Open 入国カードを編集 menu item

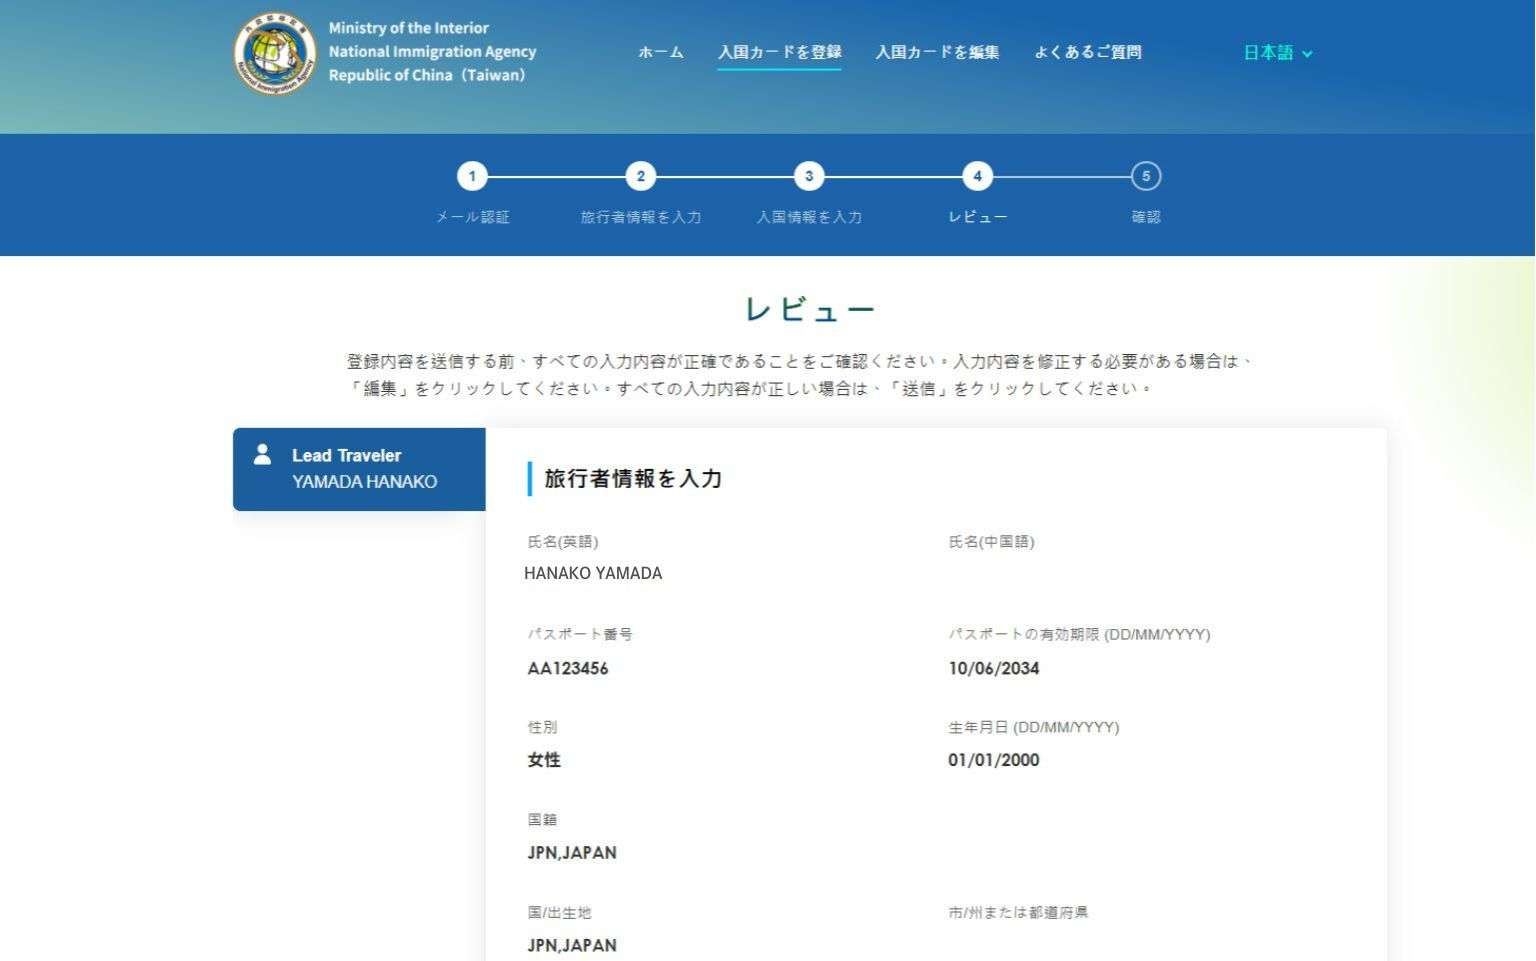(937, 52)
